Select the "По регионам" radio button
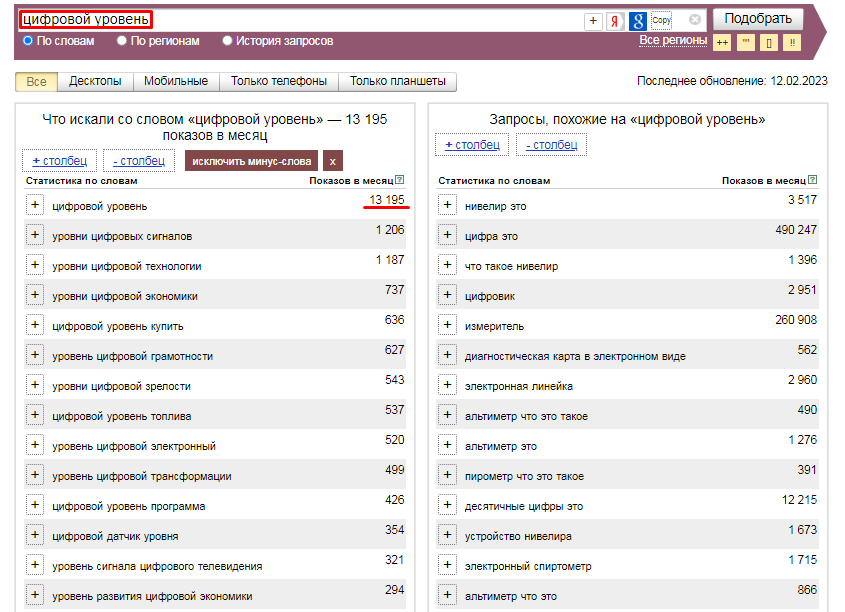The width and height of the screenshot is (845, 612). (x=122, y=41)
